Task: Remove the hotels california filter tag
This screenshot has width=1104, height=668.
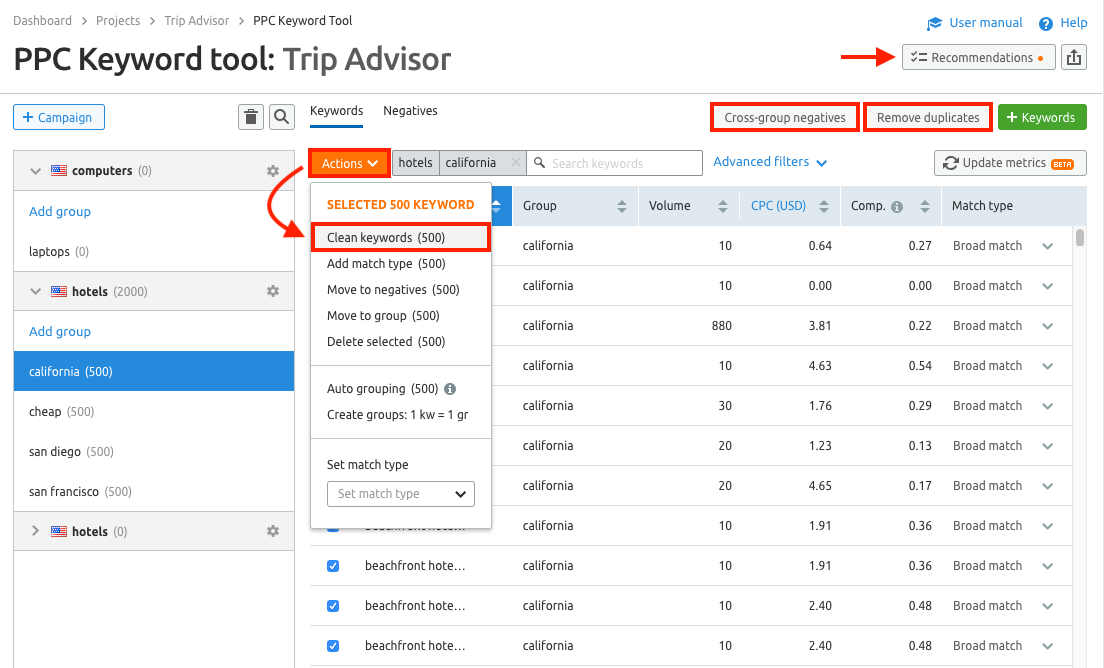Action: tap(515, 163)
